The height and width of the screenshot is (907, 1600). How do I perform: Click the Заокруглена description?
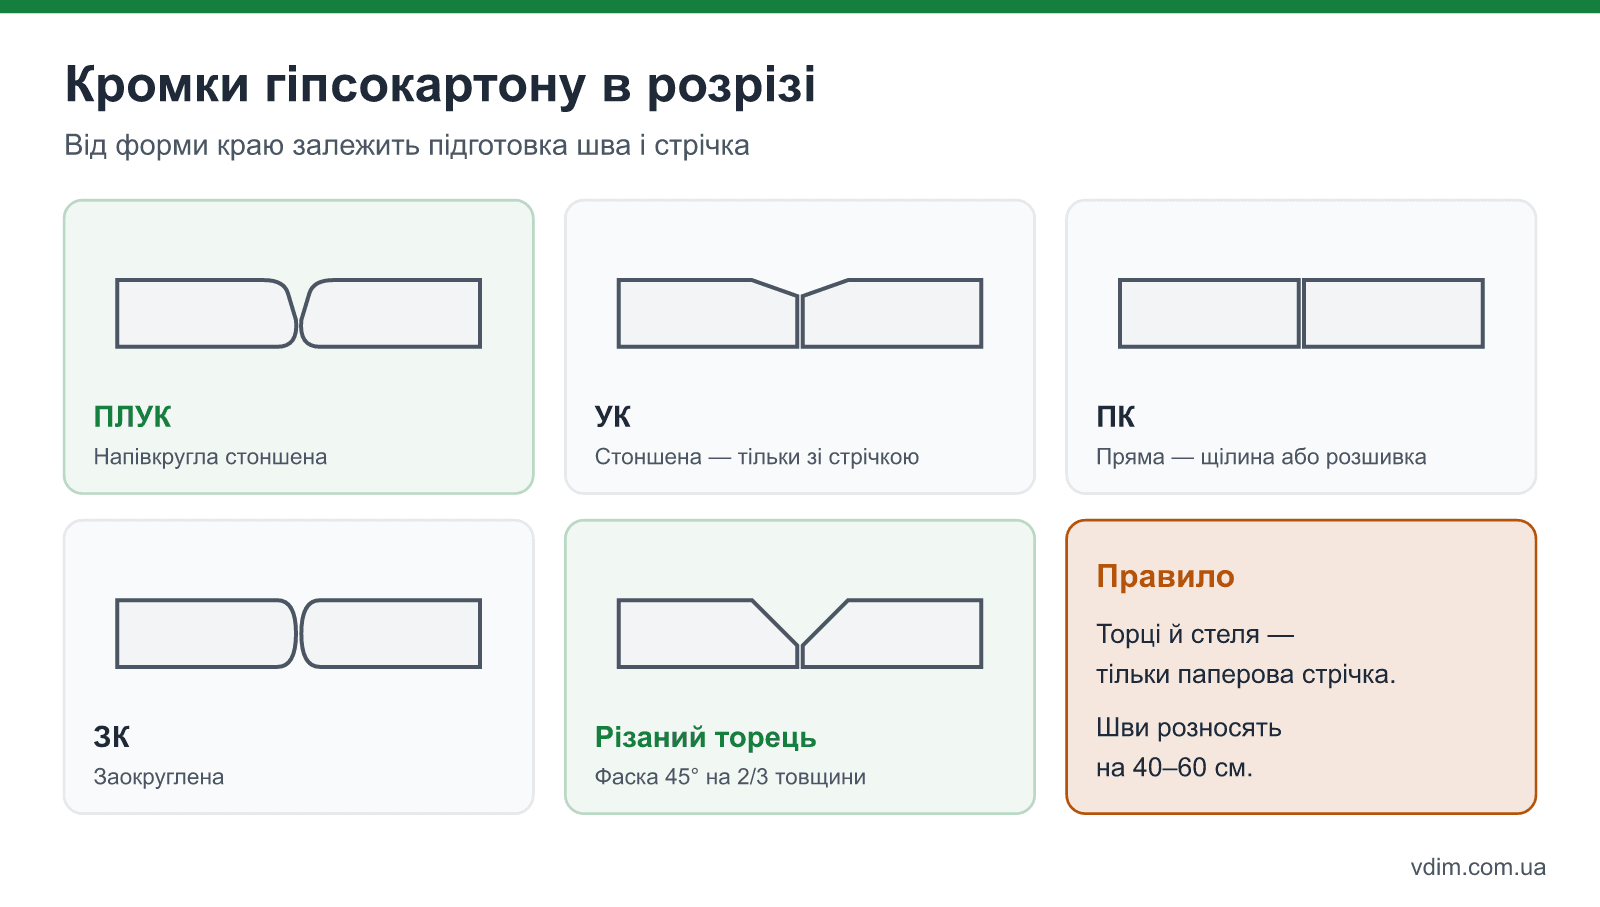click(x=159, y=777)
